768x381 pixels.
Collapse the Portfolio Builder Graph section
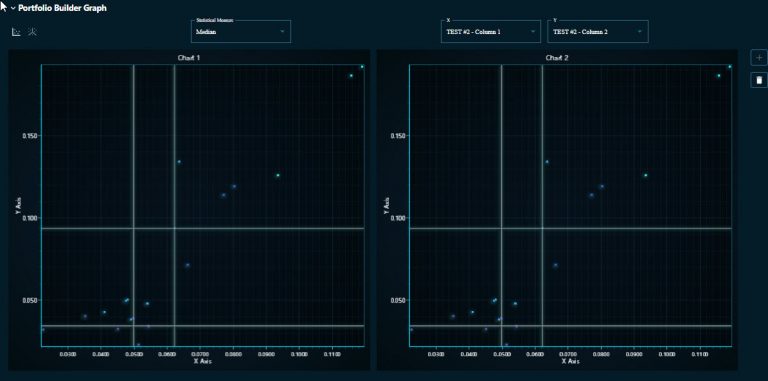pos(13,8)
